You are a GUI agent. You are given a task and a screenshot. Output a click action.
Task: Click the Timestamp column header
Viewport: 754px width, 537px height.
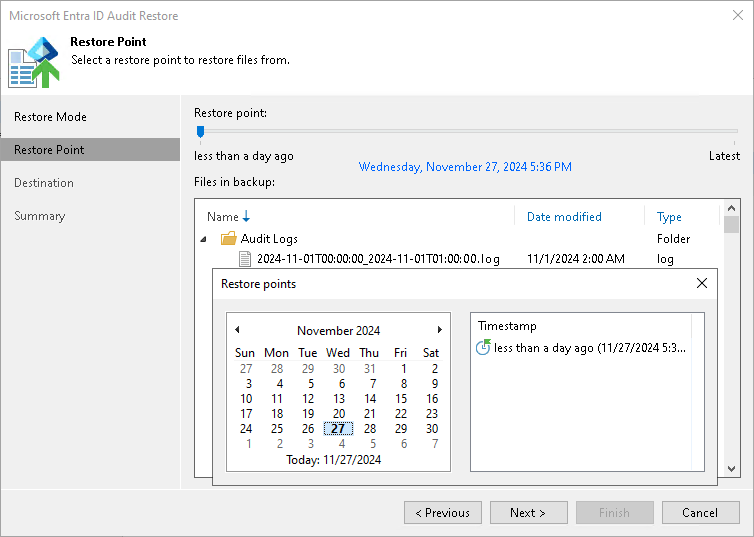(x=507, y=326)
